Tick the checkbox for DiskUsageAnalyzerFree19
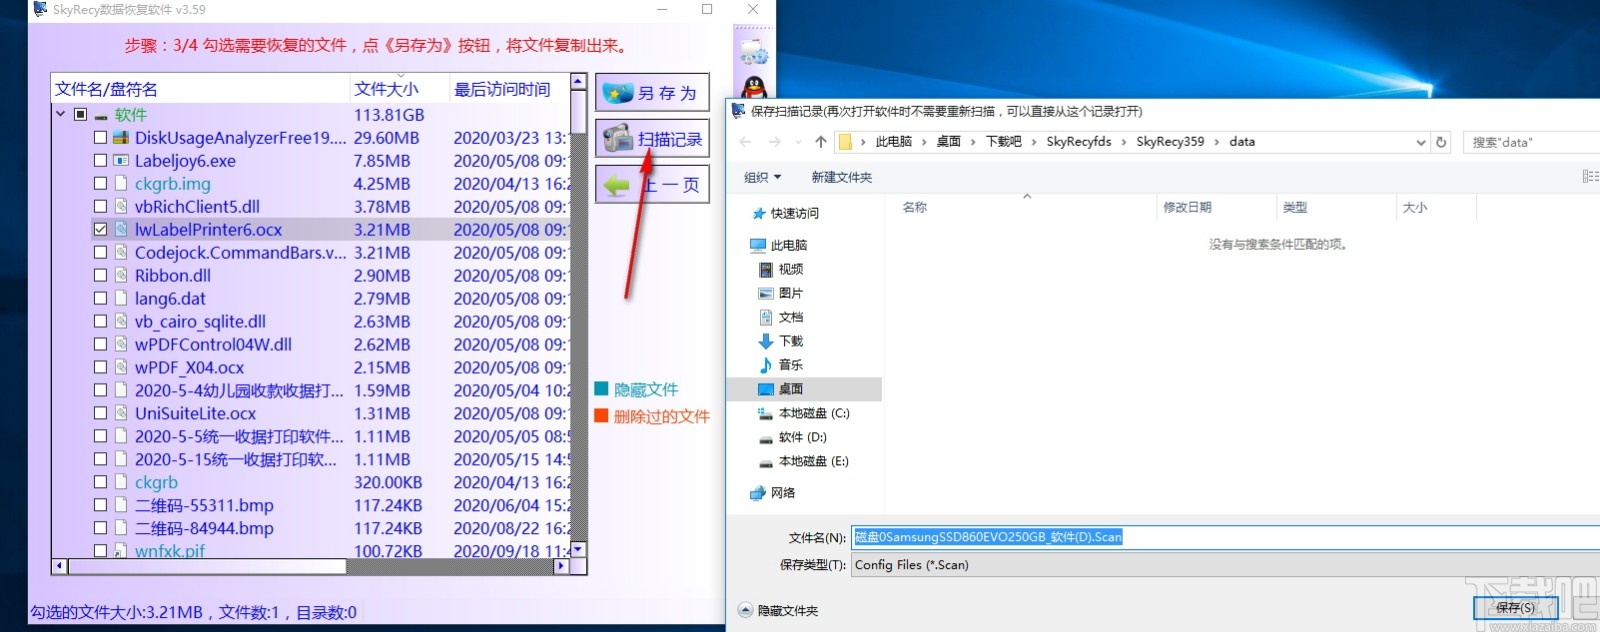 click(x=100, y=138)
